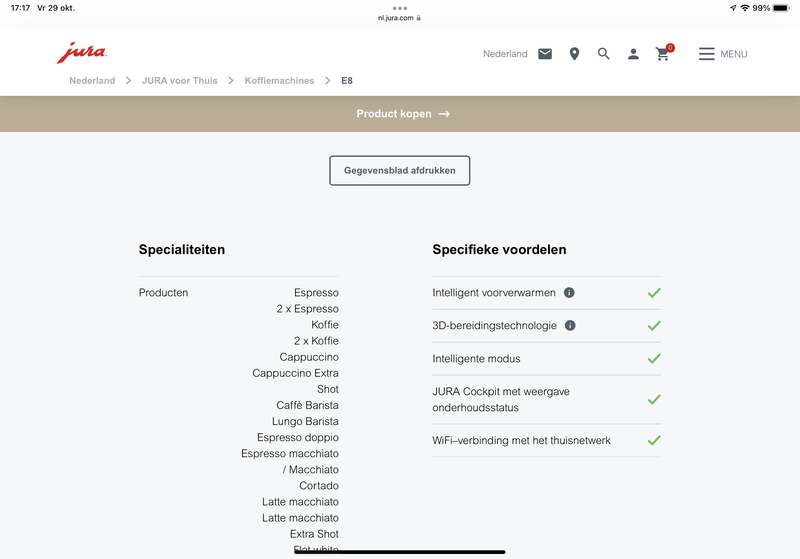Open the mail contact icon
800x559 pixels.
545,54
